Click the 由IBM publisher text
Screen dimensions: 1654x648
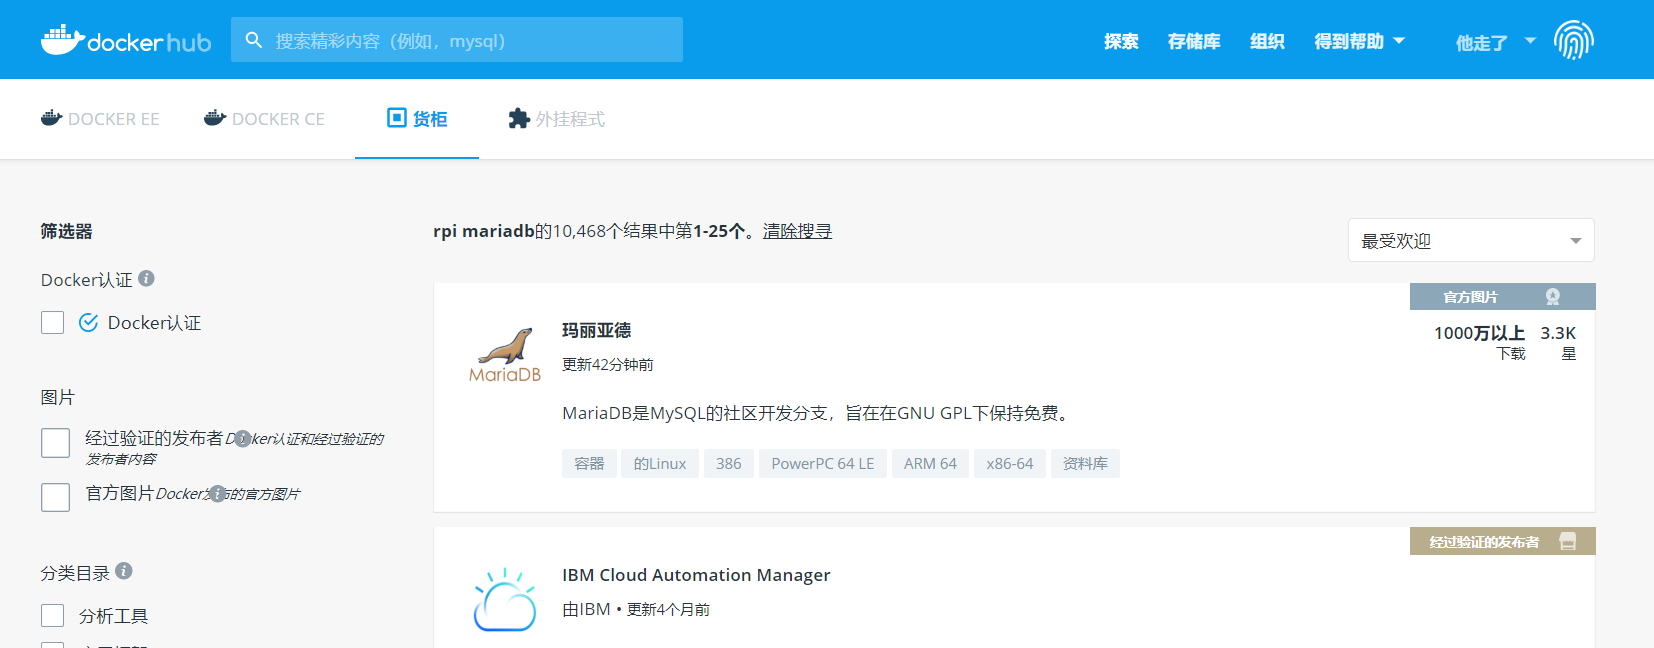(586, 609)
